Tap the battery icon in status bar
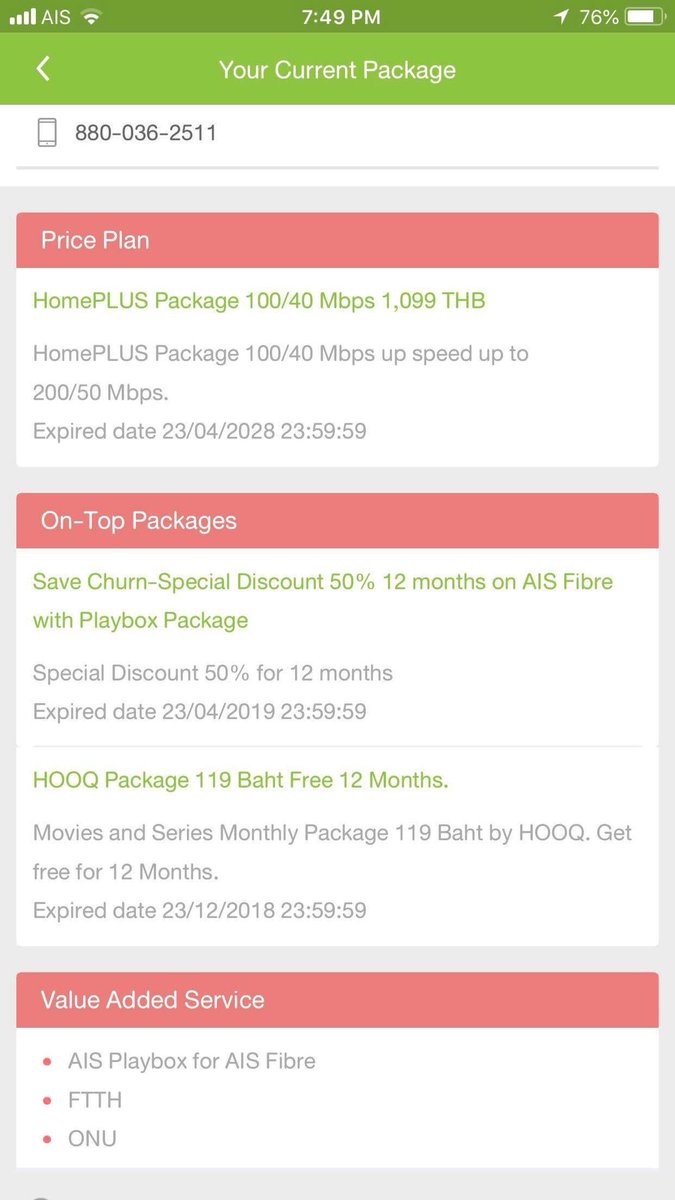 pyautogui.click(x=644, y=17)
